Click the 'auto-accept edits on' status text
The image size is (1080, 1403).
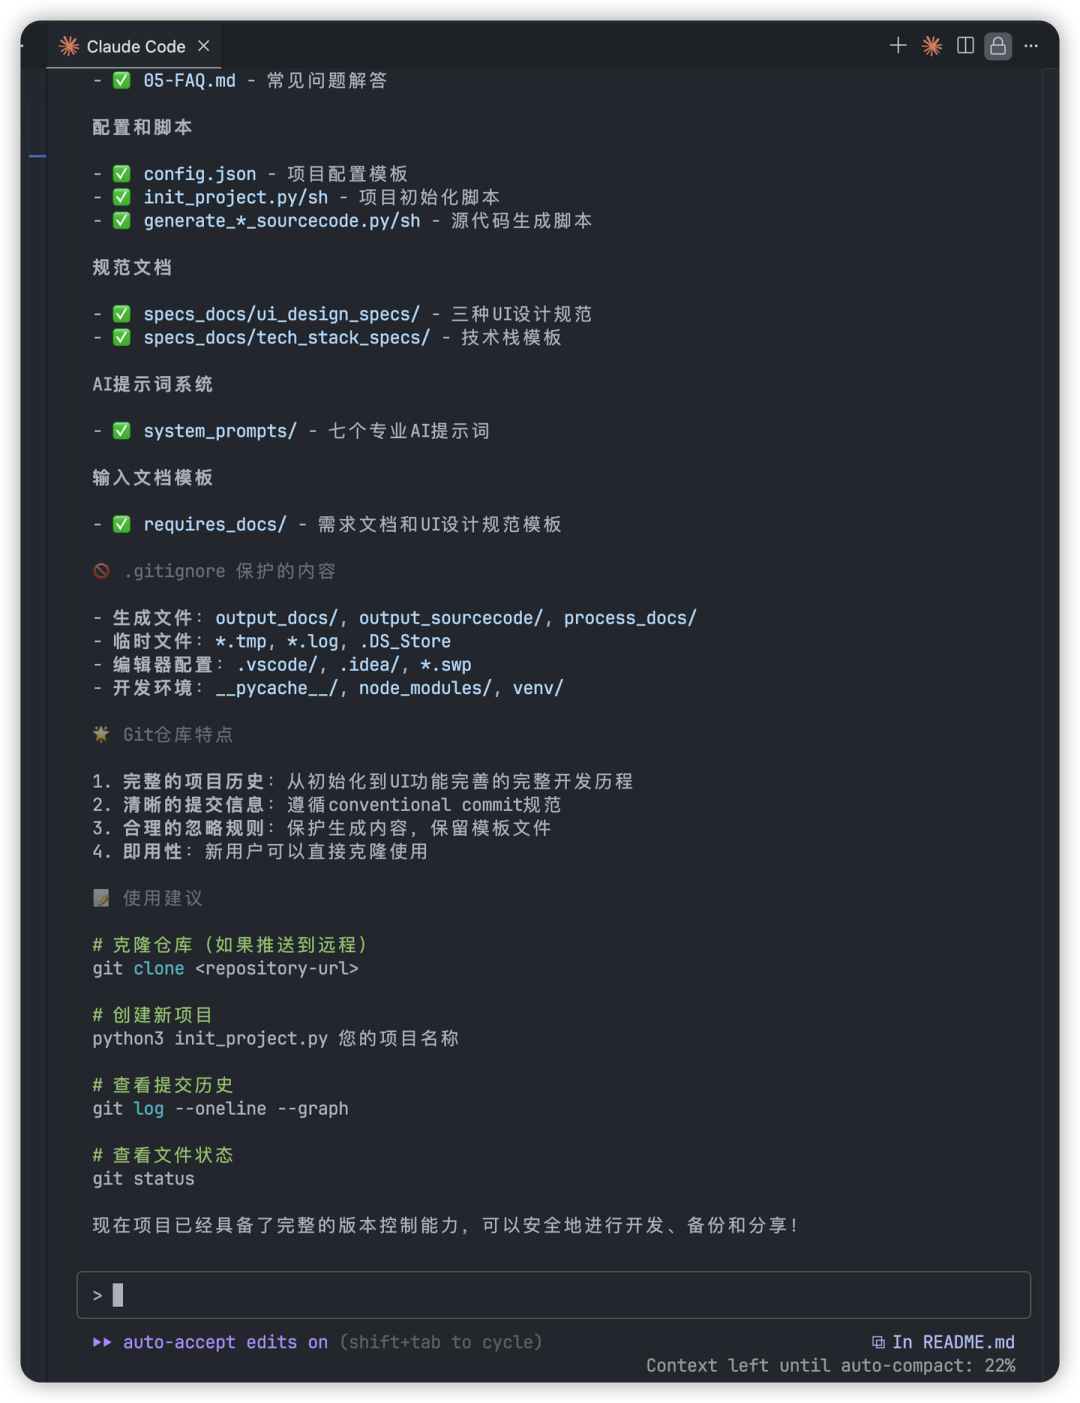(225, 1342)
